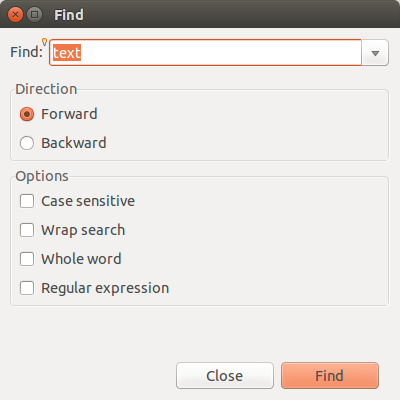Click the orange Find button
The height and width of the screenshot is (400, 400).
tap(330, 376)
